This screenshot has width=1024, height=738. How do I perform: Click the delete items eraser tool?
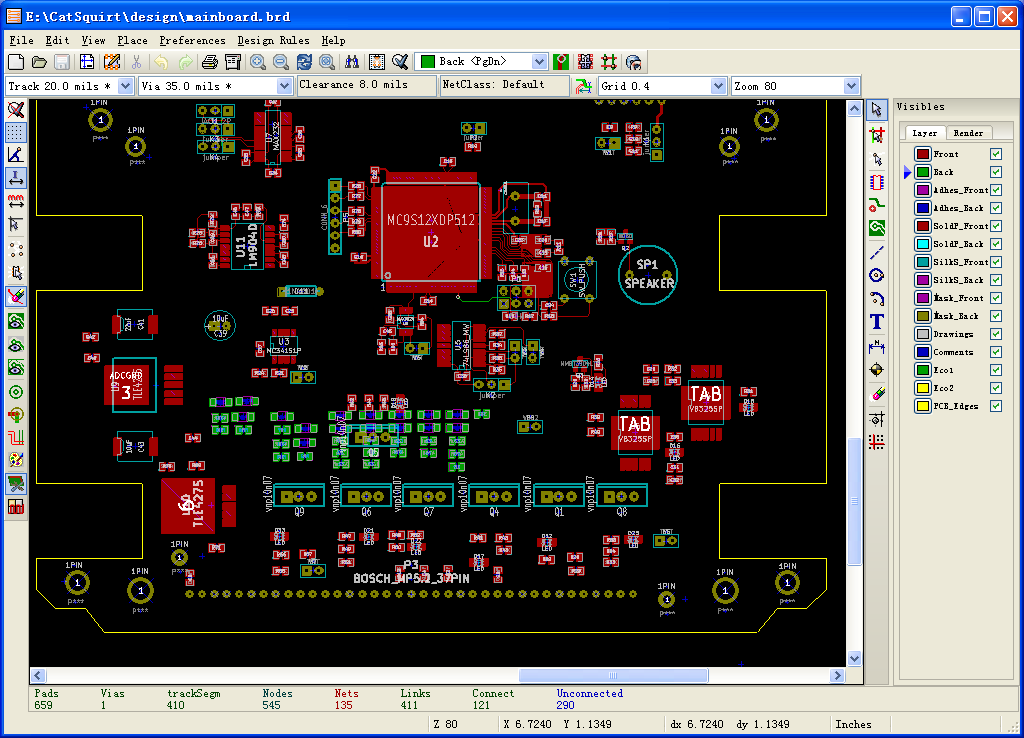tap(877, 394)
